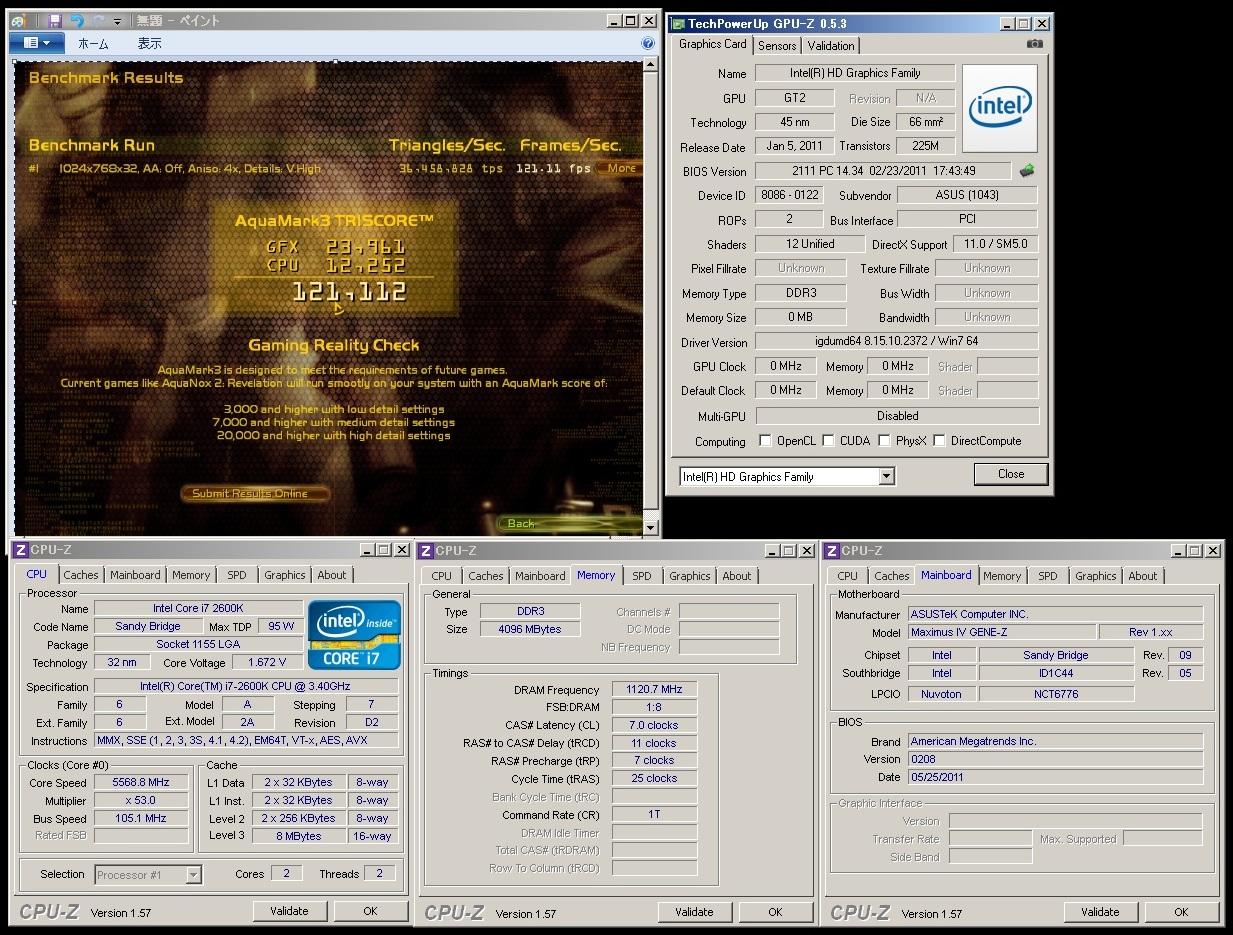Click the Paint help question mark icon

click(648, 43)
